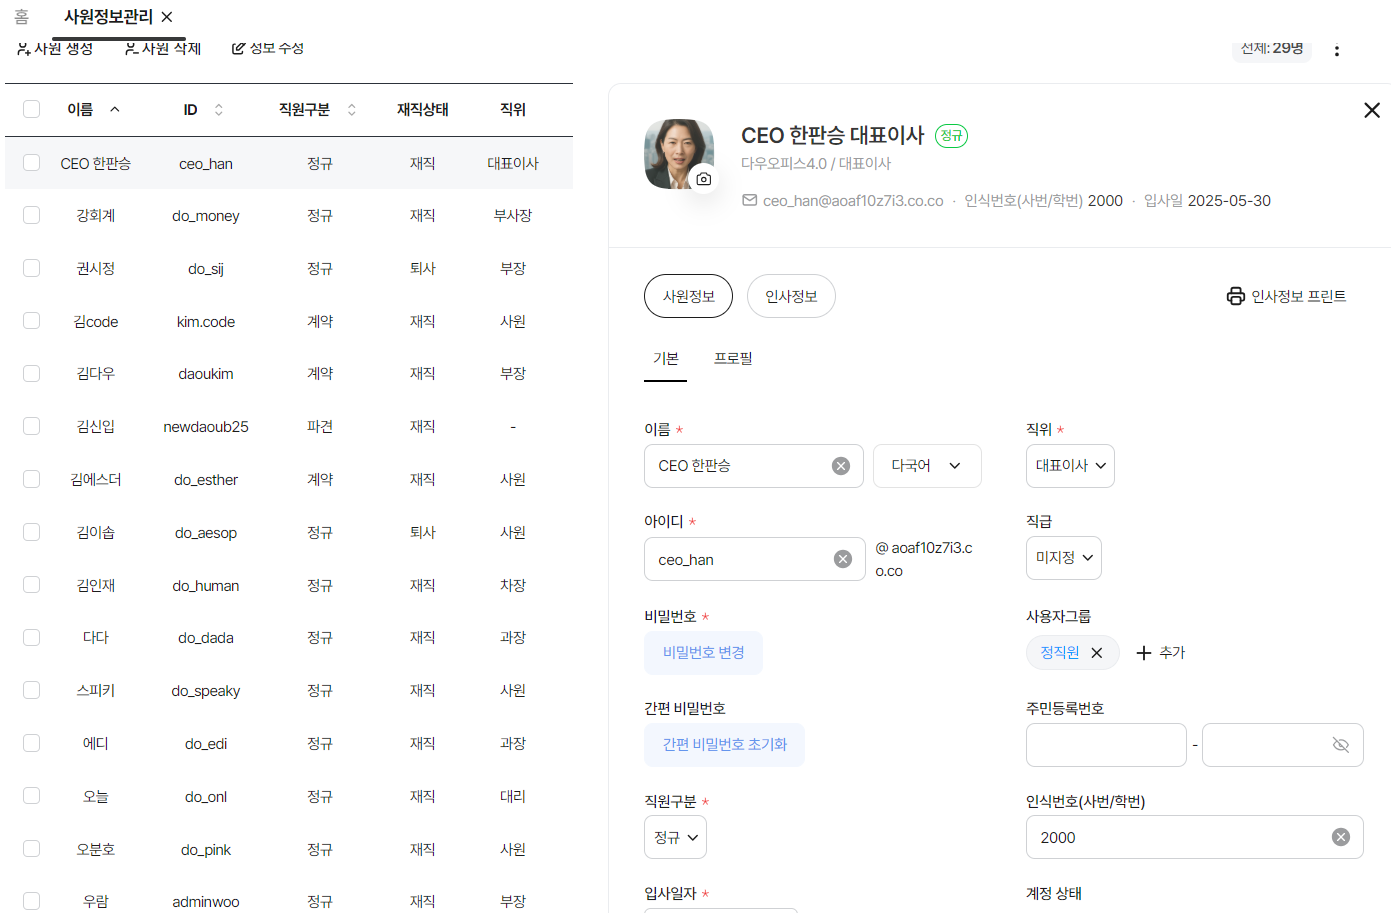The image size is (1391, 913).
Task: Click the printer icon for 인사정보 프린트
Action: (1236, 296)
